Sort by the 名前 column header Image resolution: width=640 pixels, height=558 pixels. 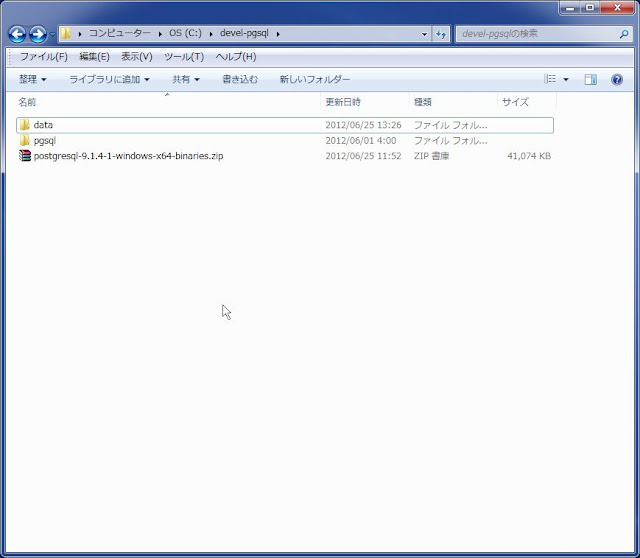click(x=27, y=102)
